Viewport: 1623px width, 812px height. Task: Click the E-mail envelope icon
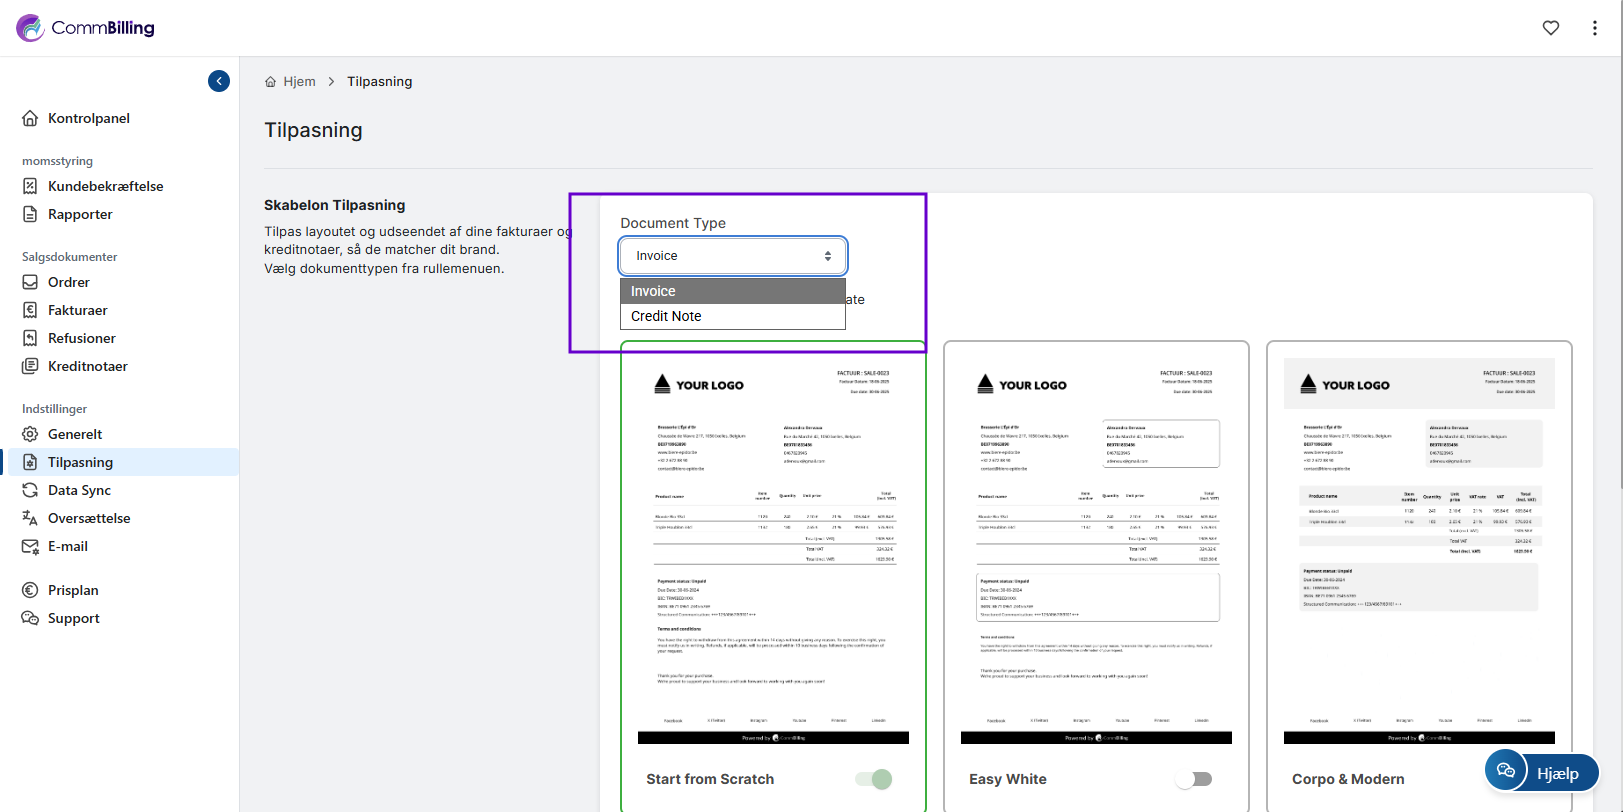tap(30, 546)
